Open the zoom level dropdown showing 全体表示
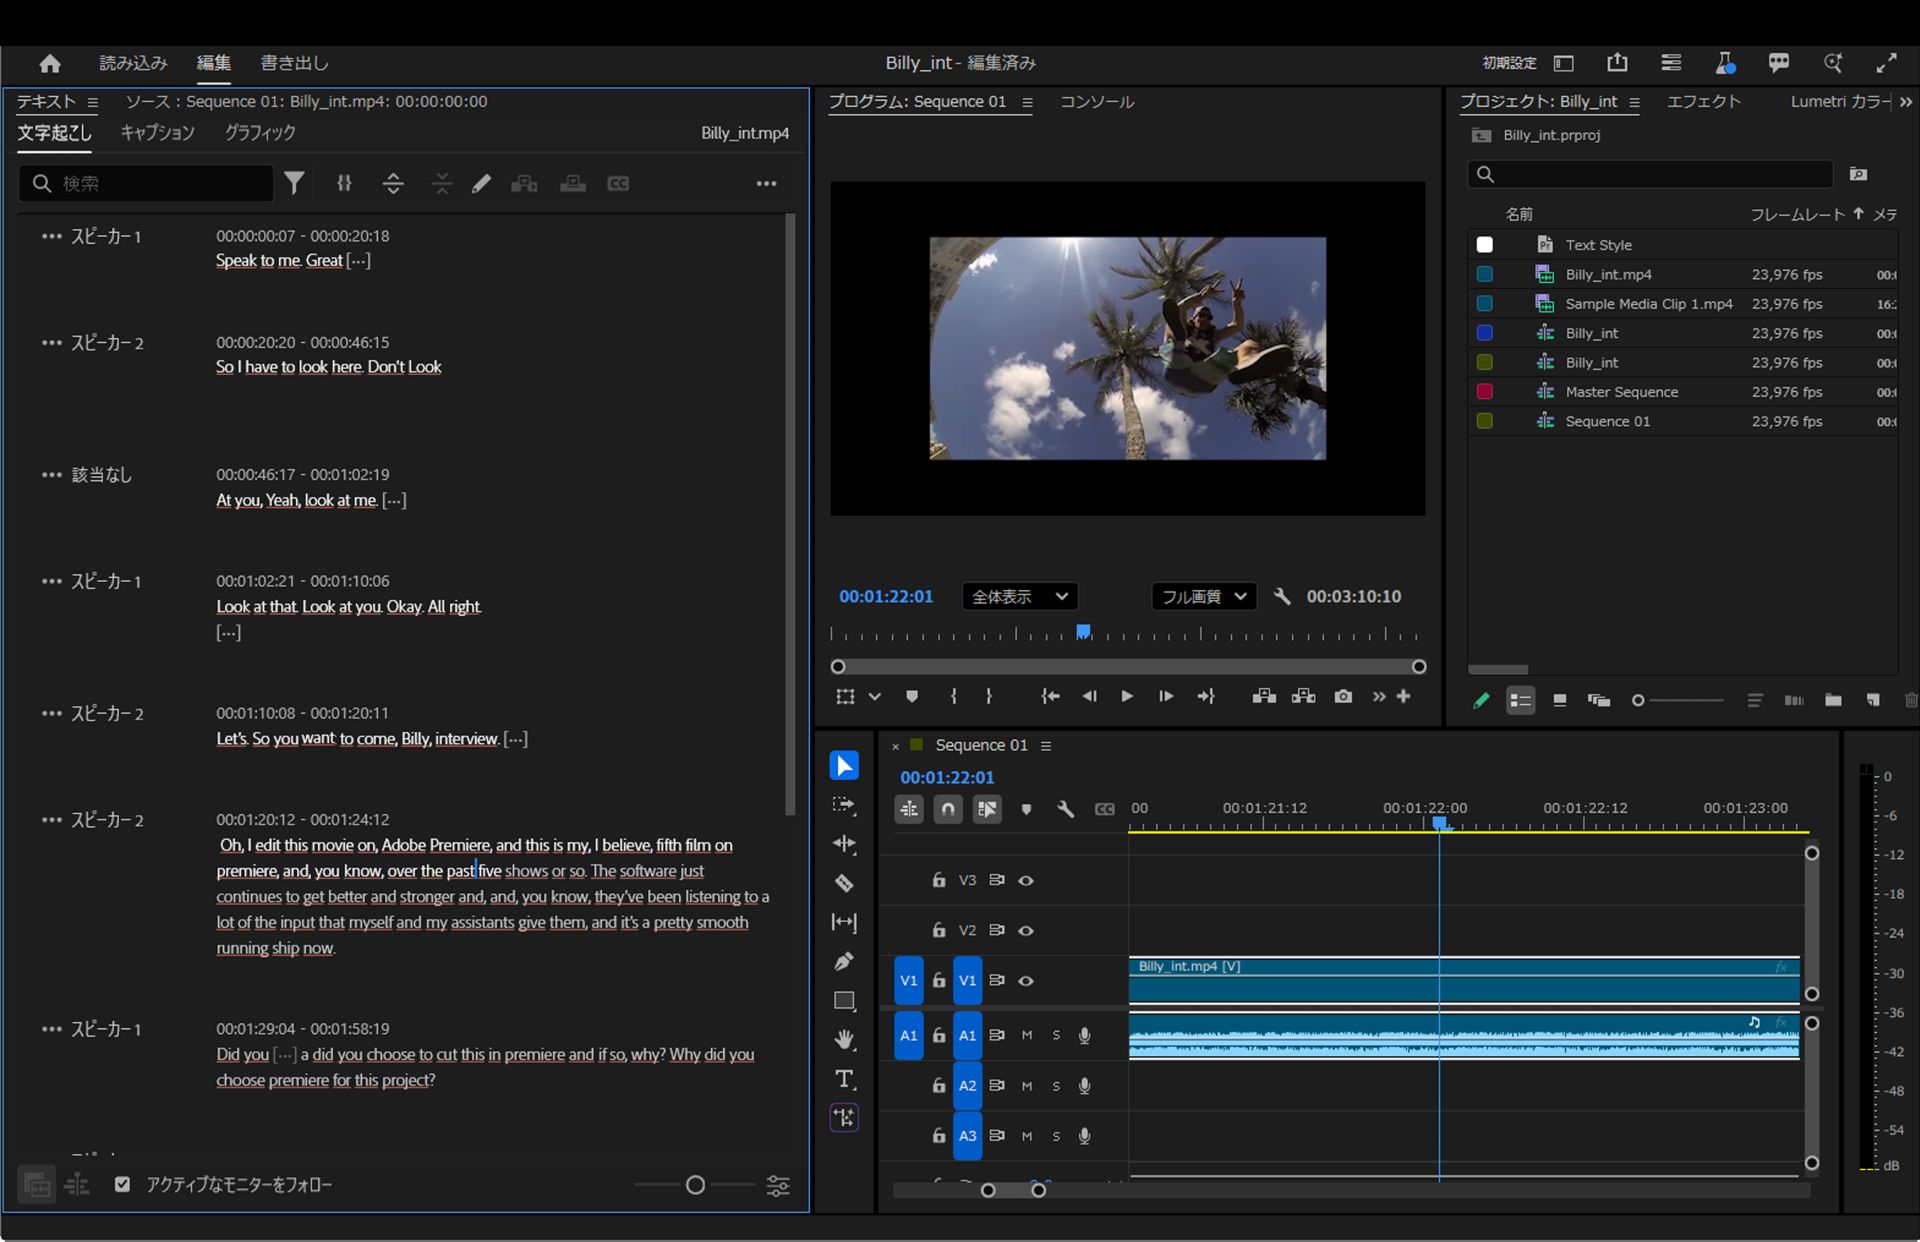 [1019, 596]
